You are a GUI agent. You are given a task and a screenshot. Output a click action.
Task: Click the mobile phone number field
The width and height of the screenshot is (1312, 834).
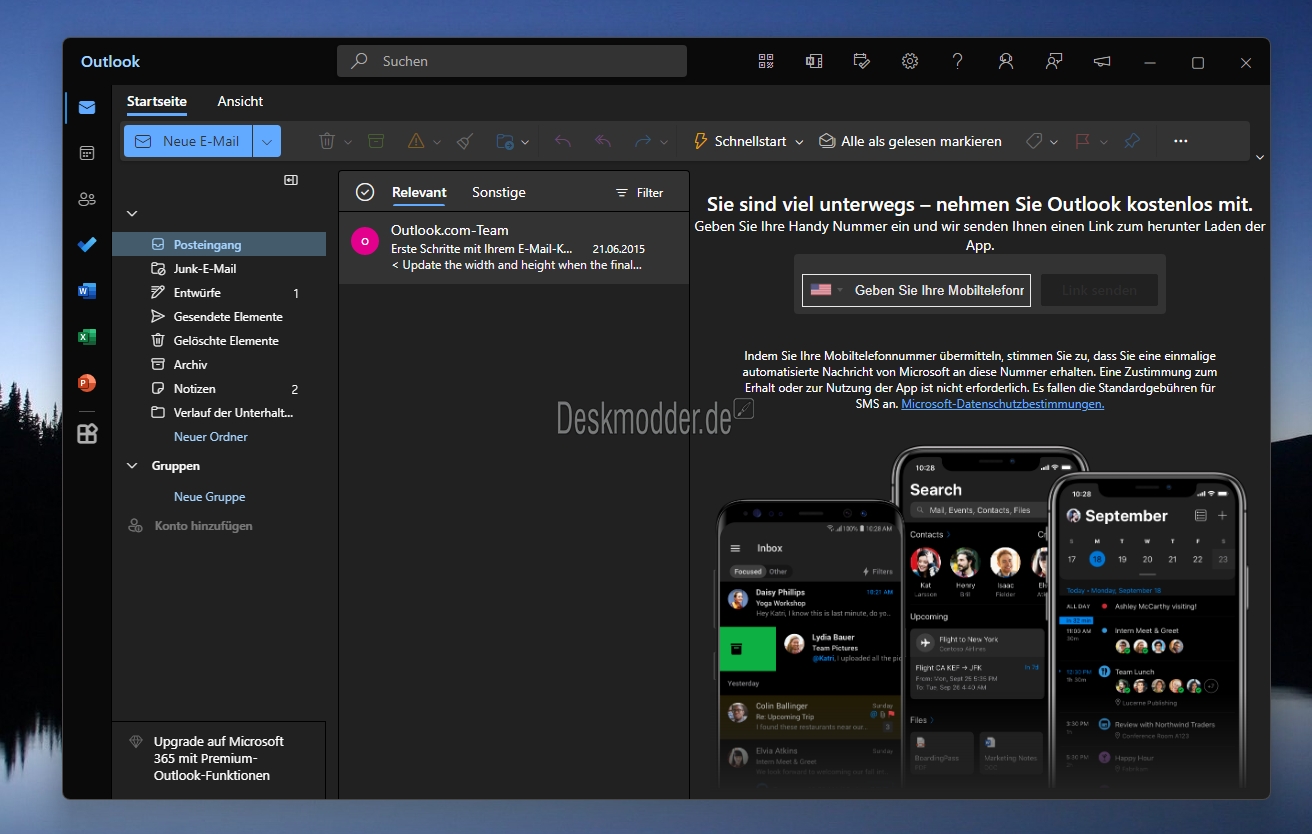939,290
